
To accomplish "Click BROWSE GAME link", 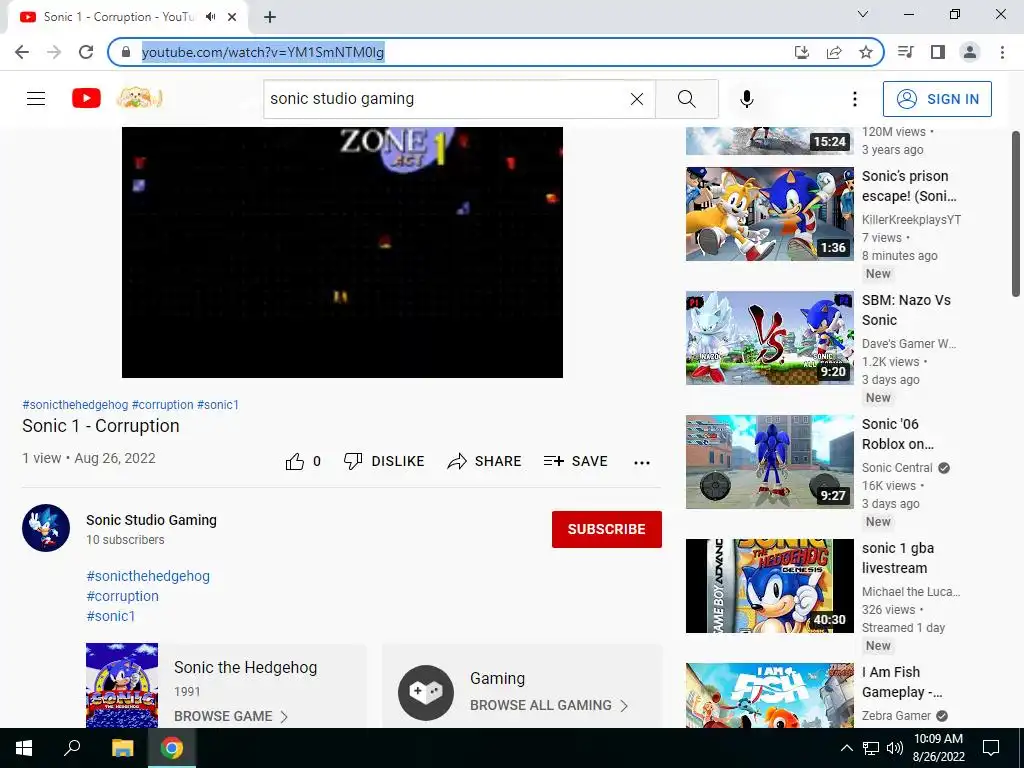I will pos(231,716).
